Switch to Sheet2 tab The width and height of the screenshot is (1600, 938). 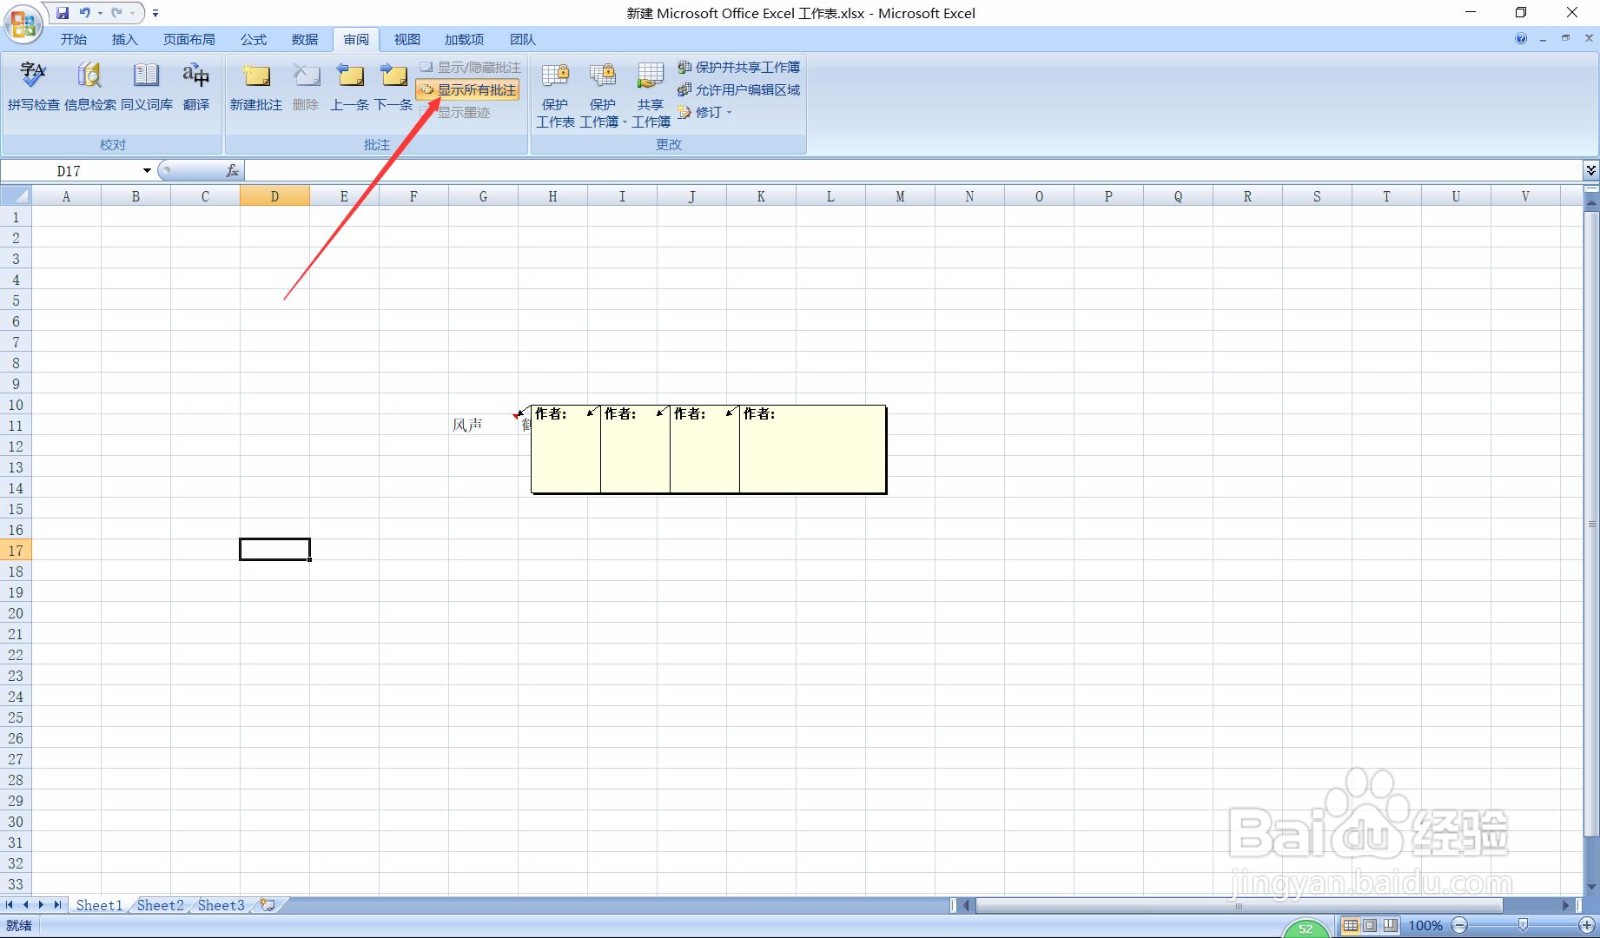tap(160, 905)
